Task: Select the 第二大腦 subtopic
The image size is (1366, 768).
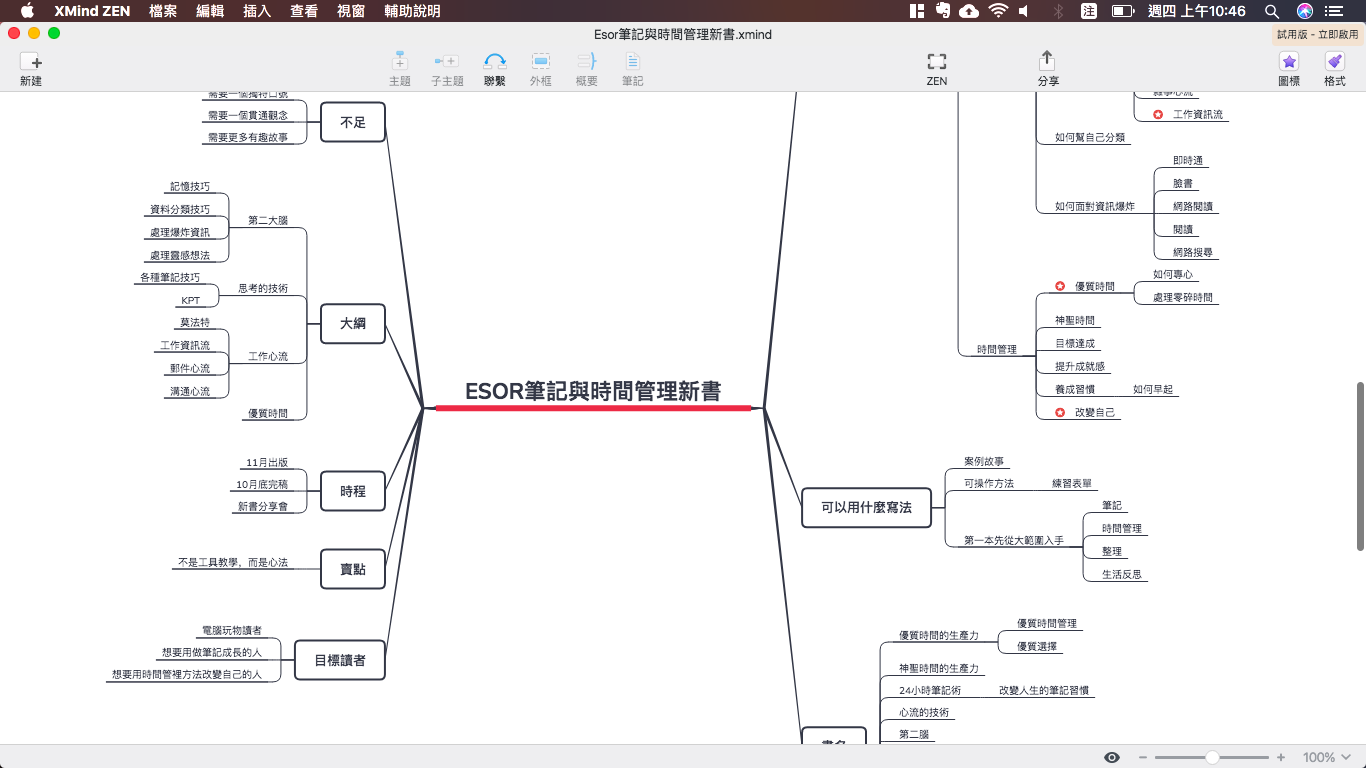Action: pyautogui.click(x=268, y=220)
